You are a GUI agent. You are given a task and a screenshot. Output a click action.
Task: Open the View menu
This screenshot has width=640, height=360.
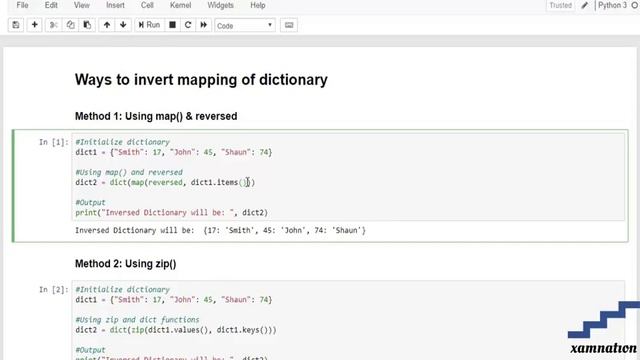(82, 5)
